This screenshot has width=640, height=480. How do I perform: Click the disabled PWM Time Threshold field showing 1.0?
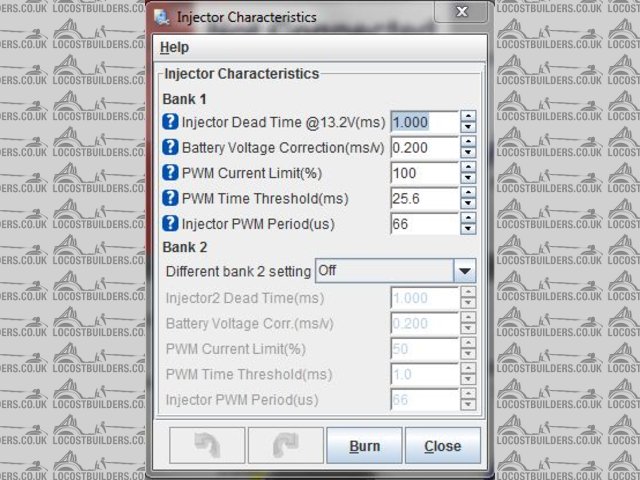pyautogui.click(x=424, y=375)
